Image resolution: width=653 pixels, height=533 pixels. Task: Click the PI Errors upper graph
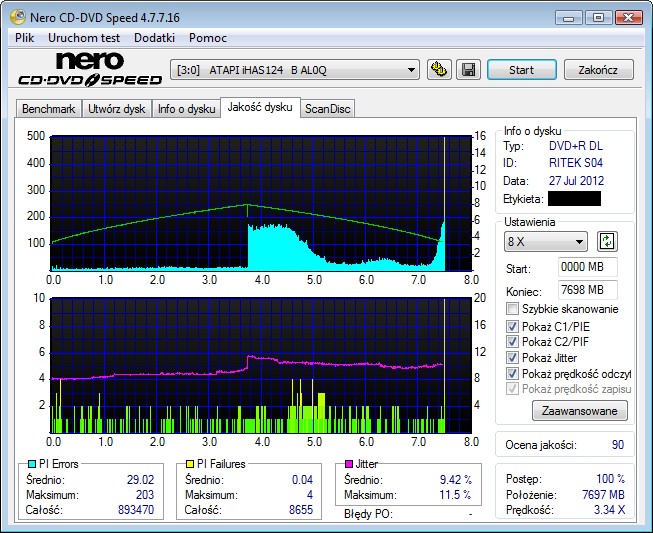point(261,203)
